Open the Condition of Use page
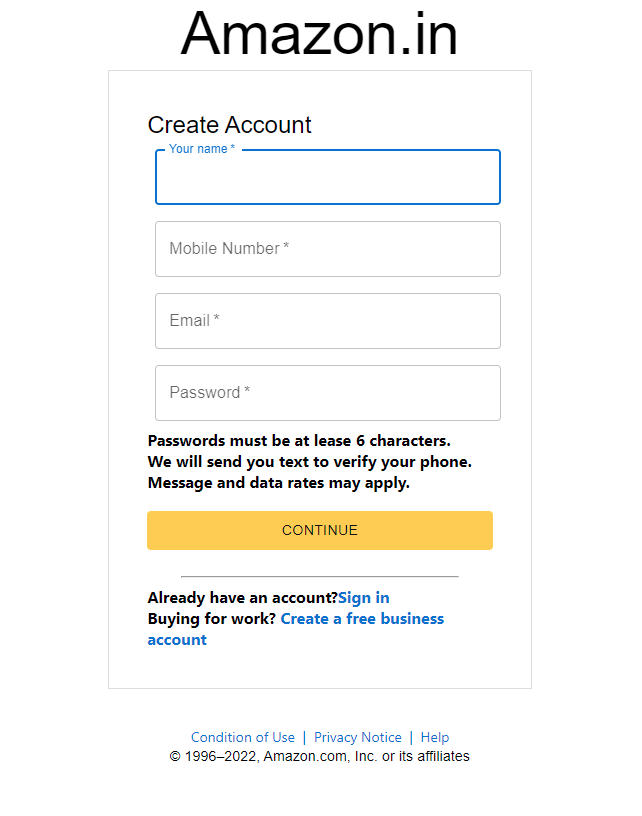The height and width of the screenshot is (816, 642). [243, 737]
